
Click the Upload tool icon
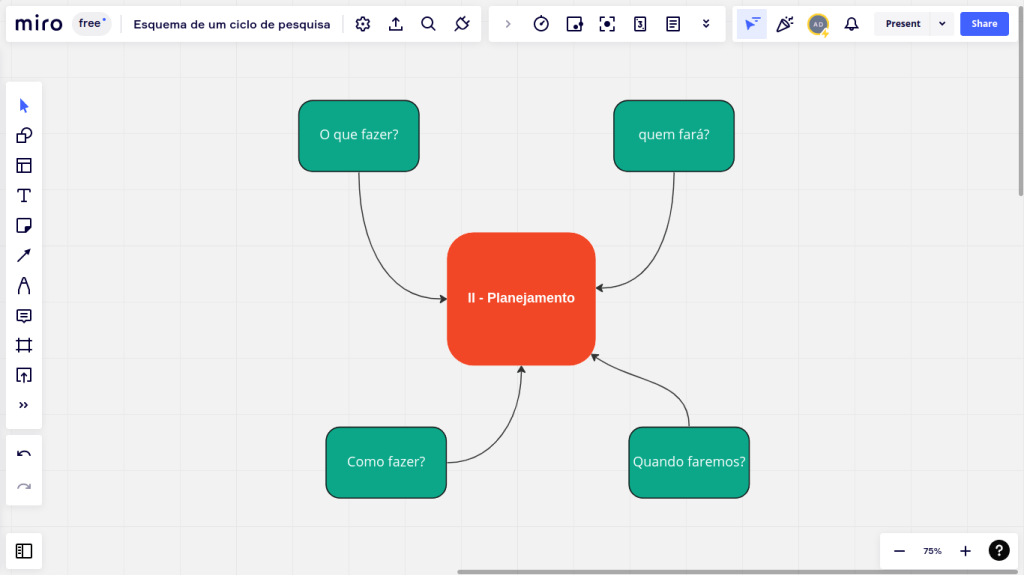24,376
